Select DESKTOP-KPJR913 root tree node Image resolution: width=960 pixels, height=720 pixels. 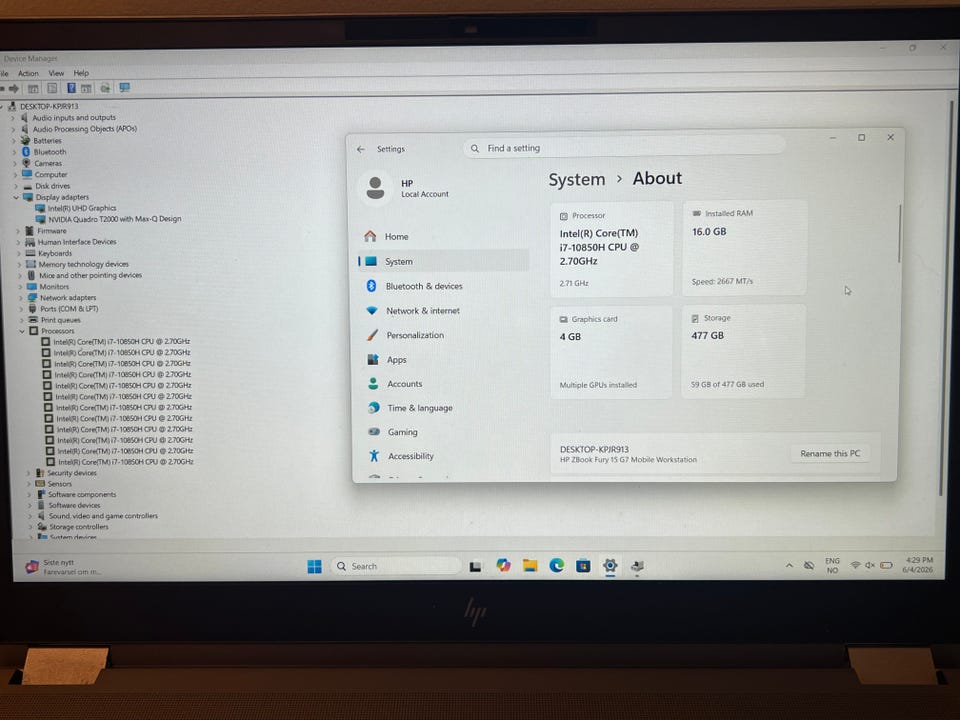click(49, 107)
